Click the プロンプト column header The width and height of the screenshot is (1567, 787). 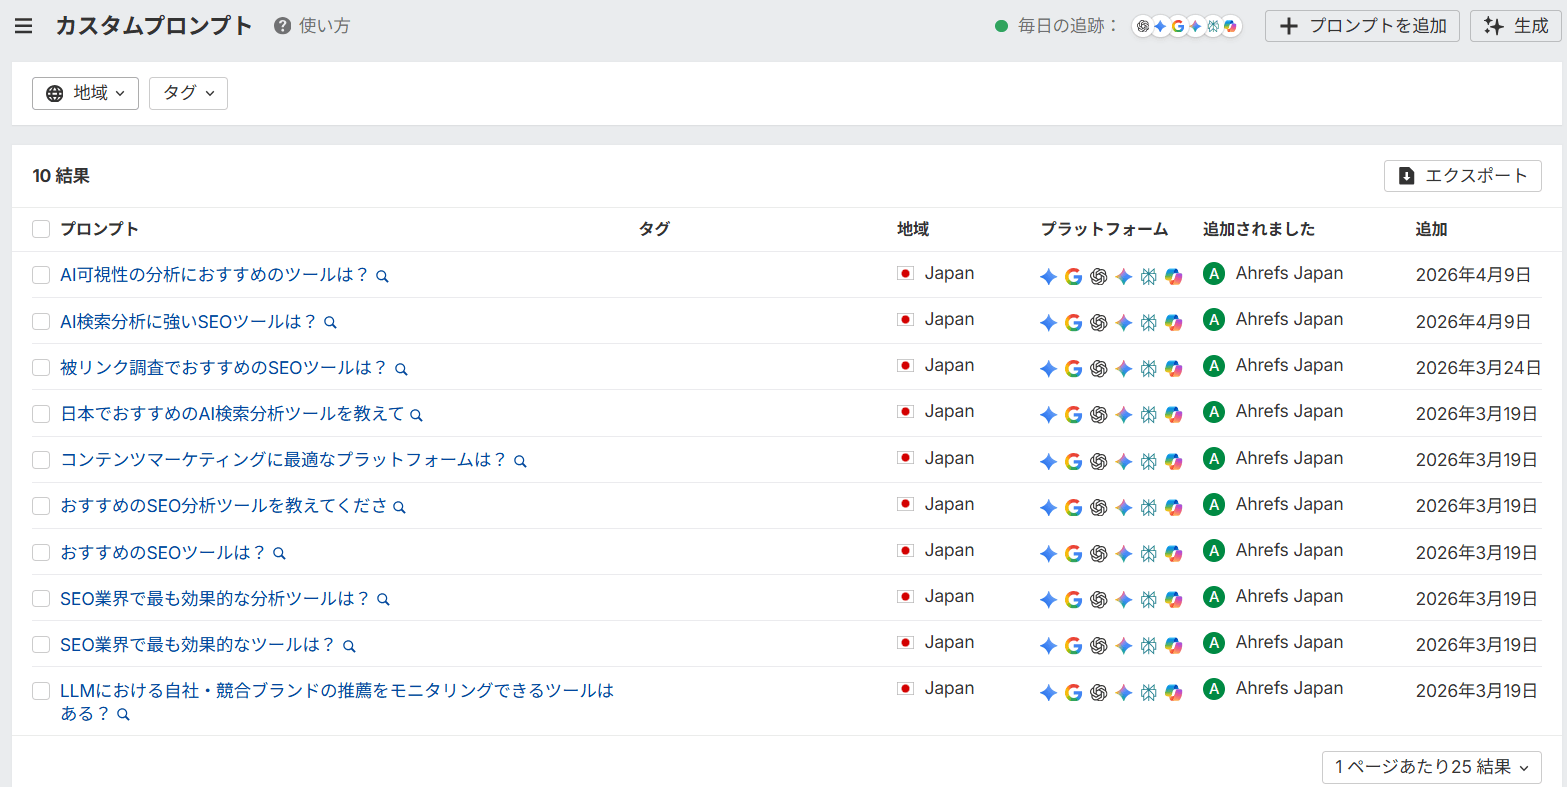pos(99,229)
